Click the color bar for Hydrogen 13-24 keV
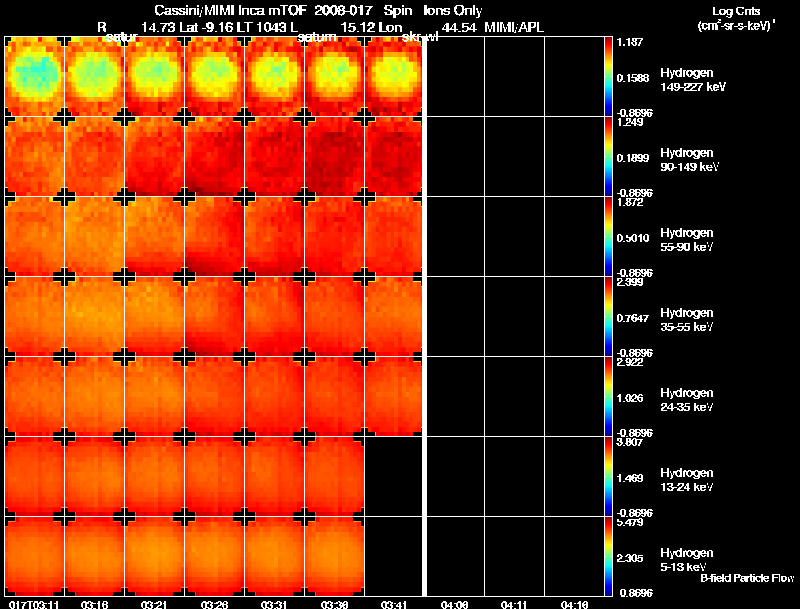Viewport: 800px width, 609px height. 608,477
